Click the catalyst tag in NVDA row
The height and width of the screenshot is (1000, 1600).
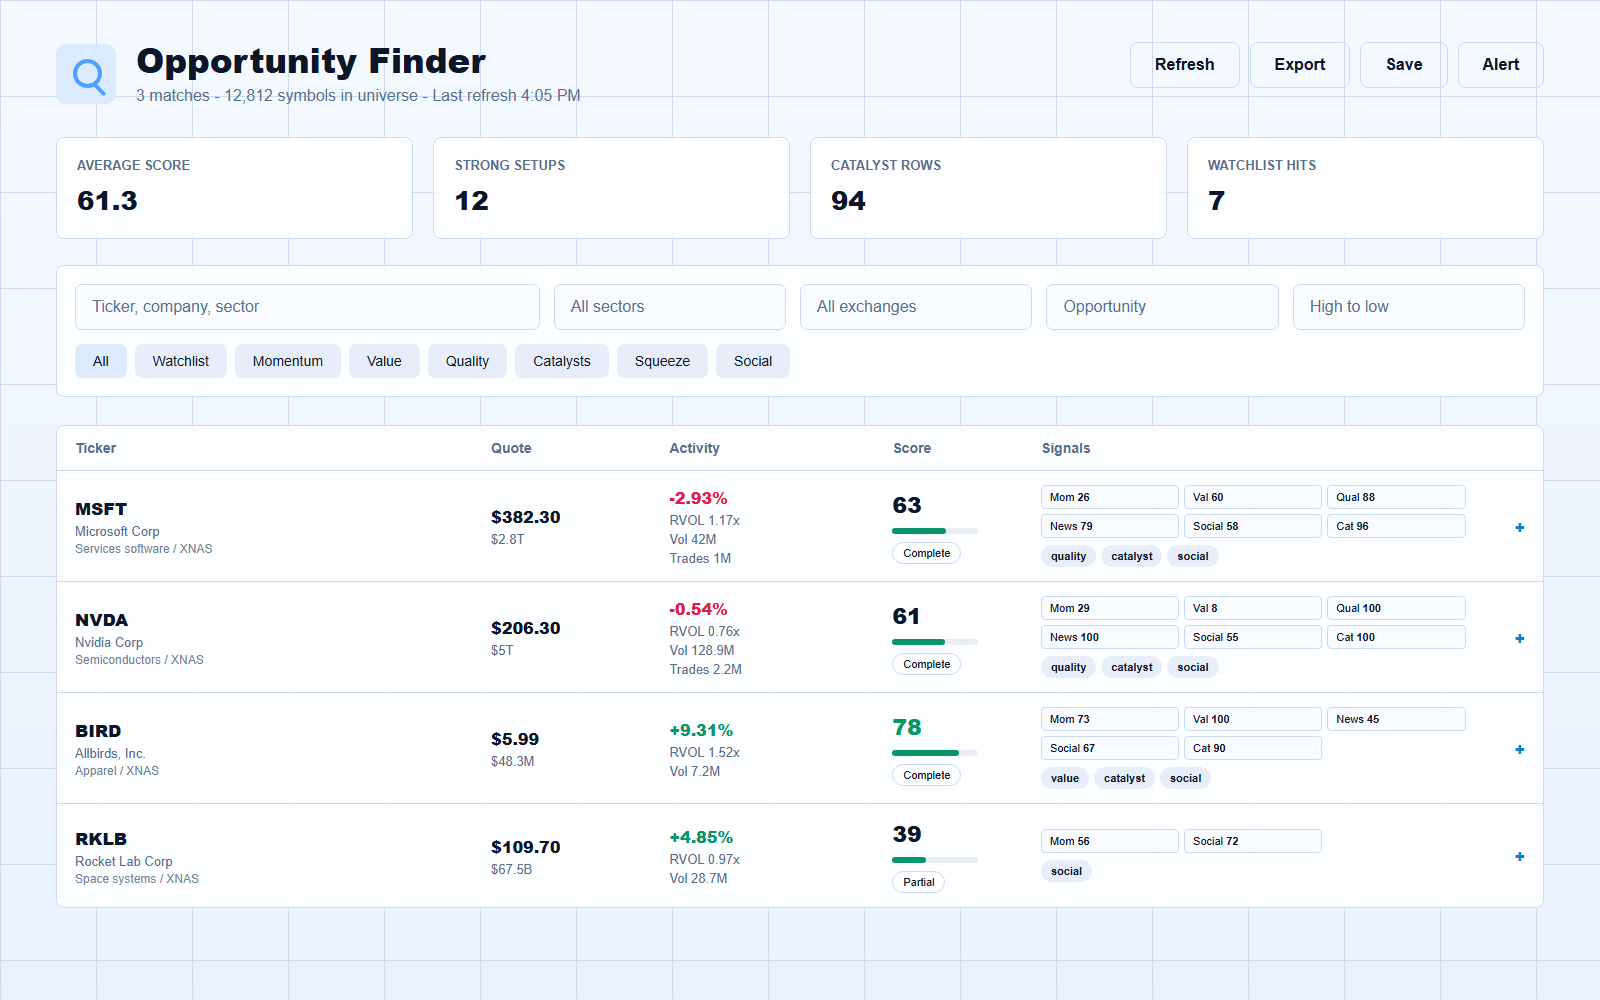pos(1132,667)
